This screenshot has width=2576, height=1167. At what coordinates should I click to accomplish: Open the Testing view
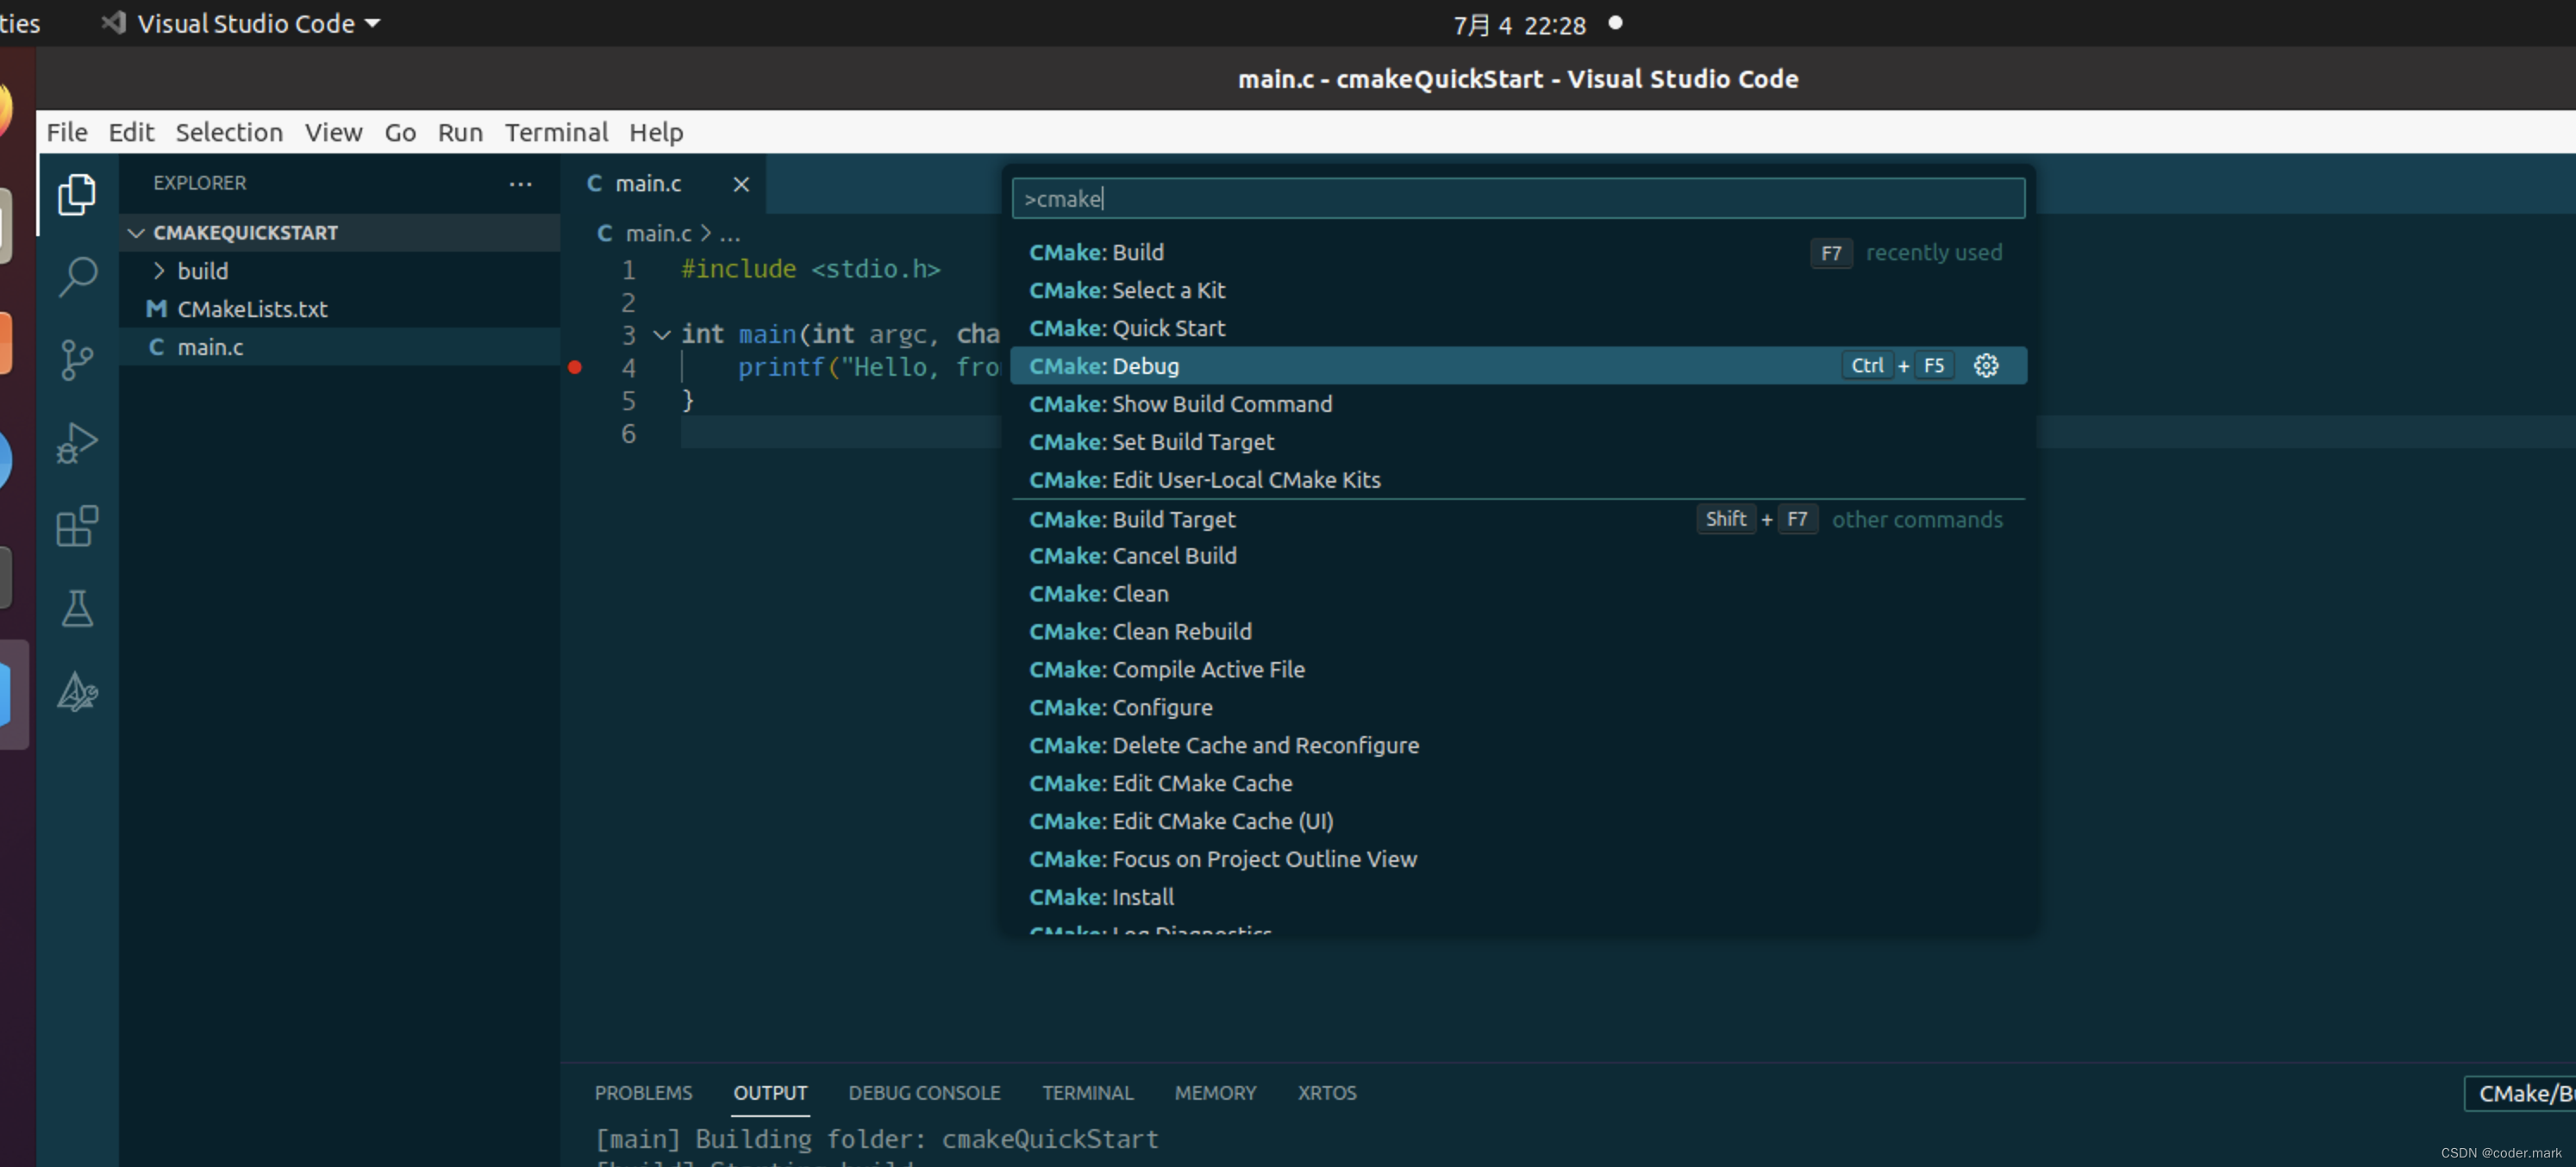[x=78, y=609]
